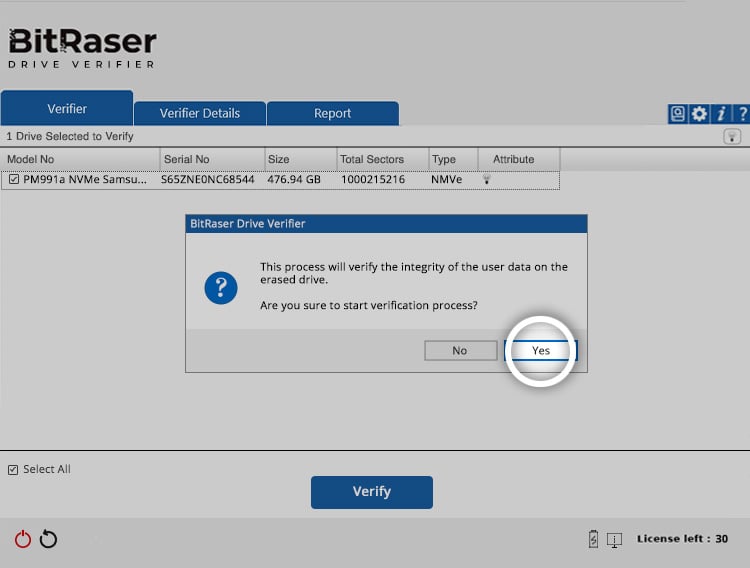Open the license manager icon beside the gear
This screenshot has width=750, height=568.
(677, 114)
